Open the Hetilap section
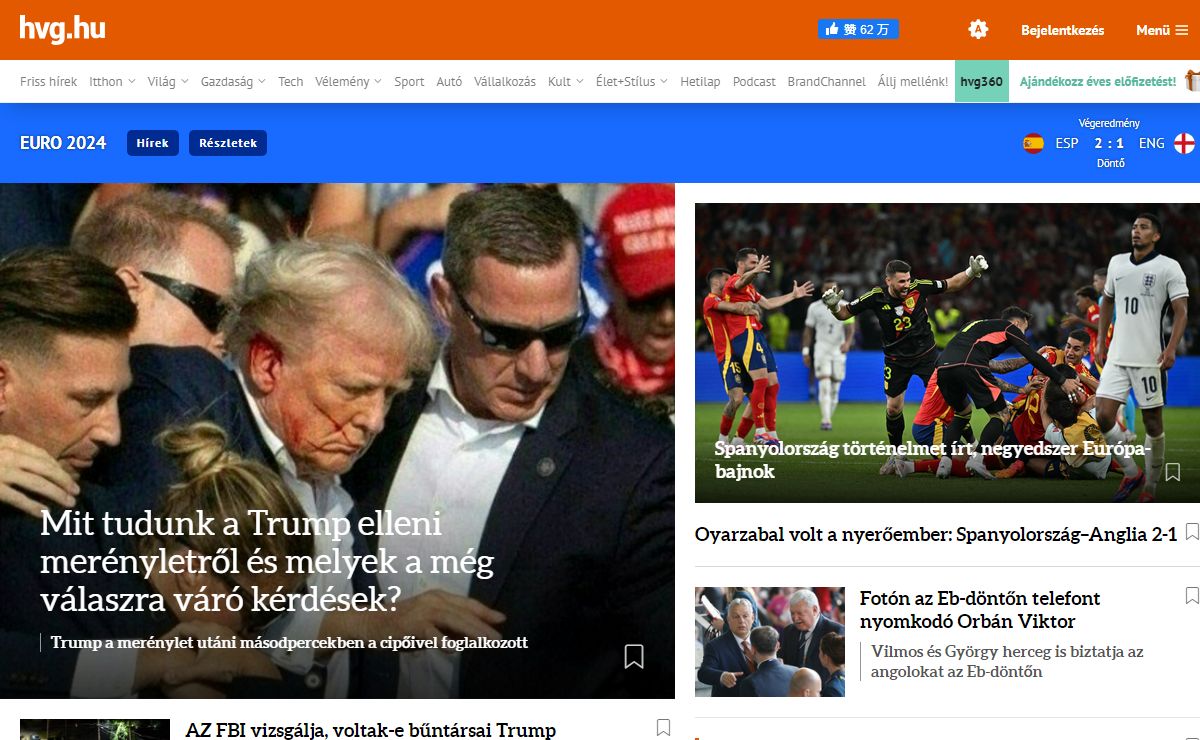This screenshot has height=740, width=1200. point(700,82)
